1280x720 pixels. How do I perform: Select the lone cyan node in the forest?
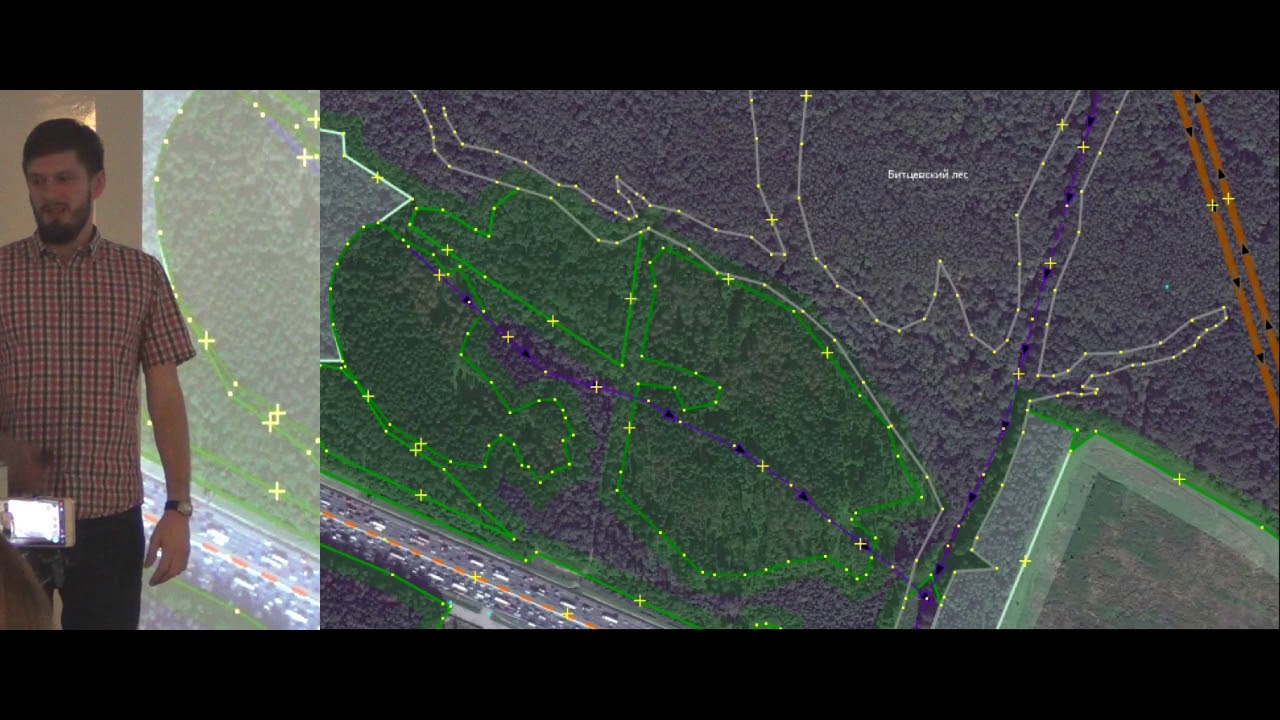tap(1167, 287)
